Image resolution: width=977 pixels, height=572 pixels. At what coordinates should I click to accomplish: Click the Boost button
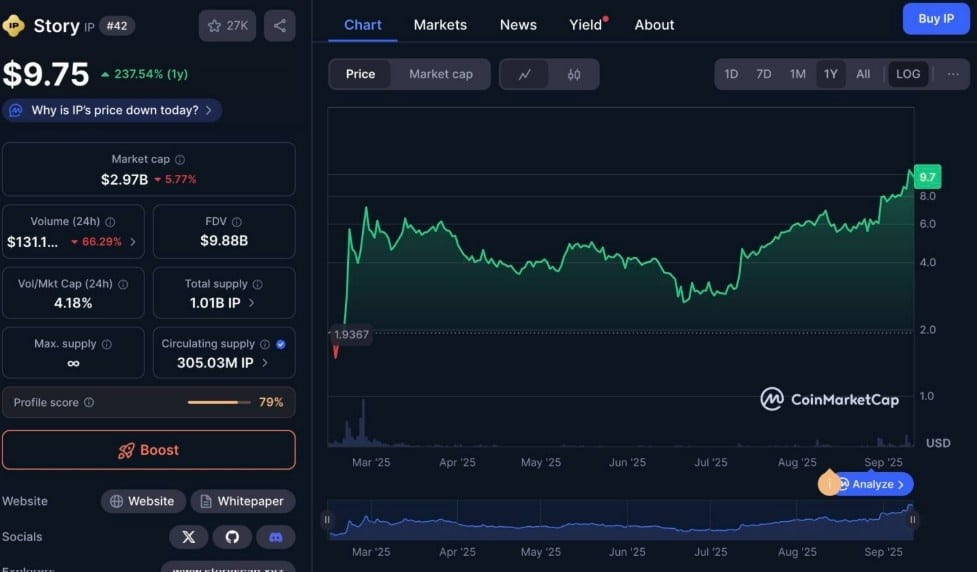coord(148,450)
